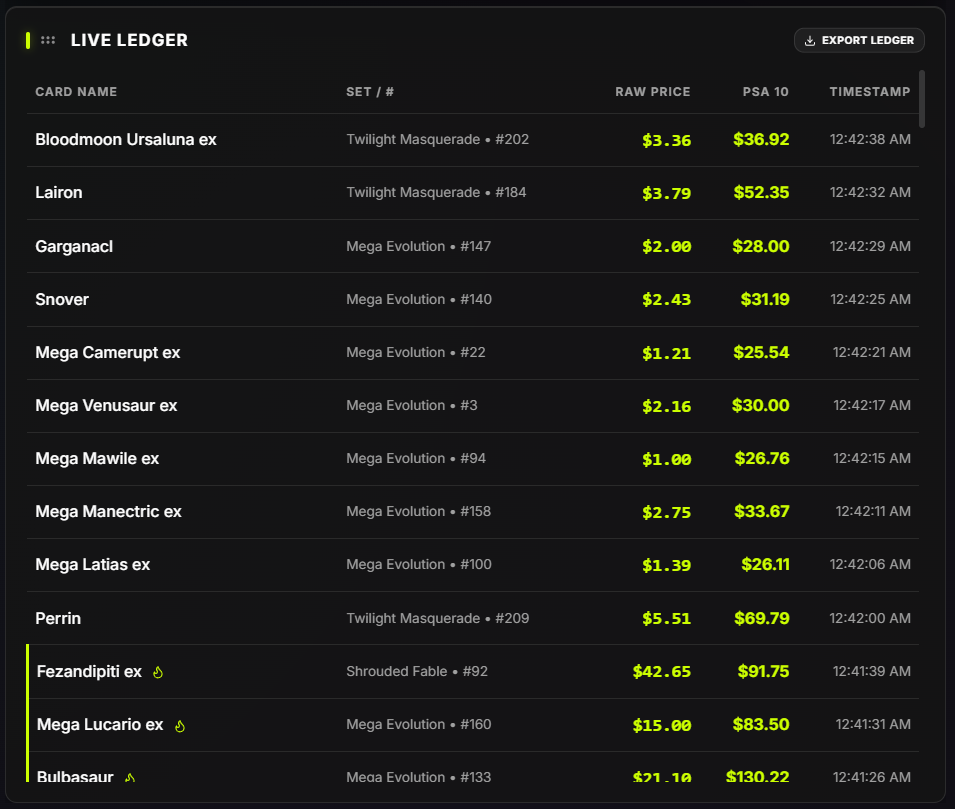The image size is (955, 809).
Task: Click the Lairon card name
Action: tap(59, 192)
